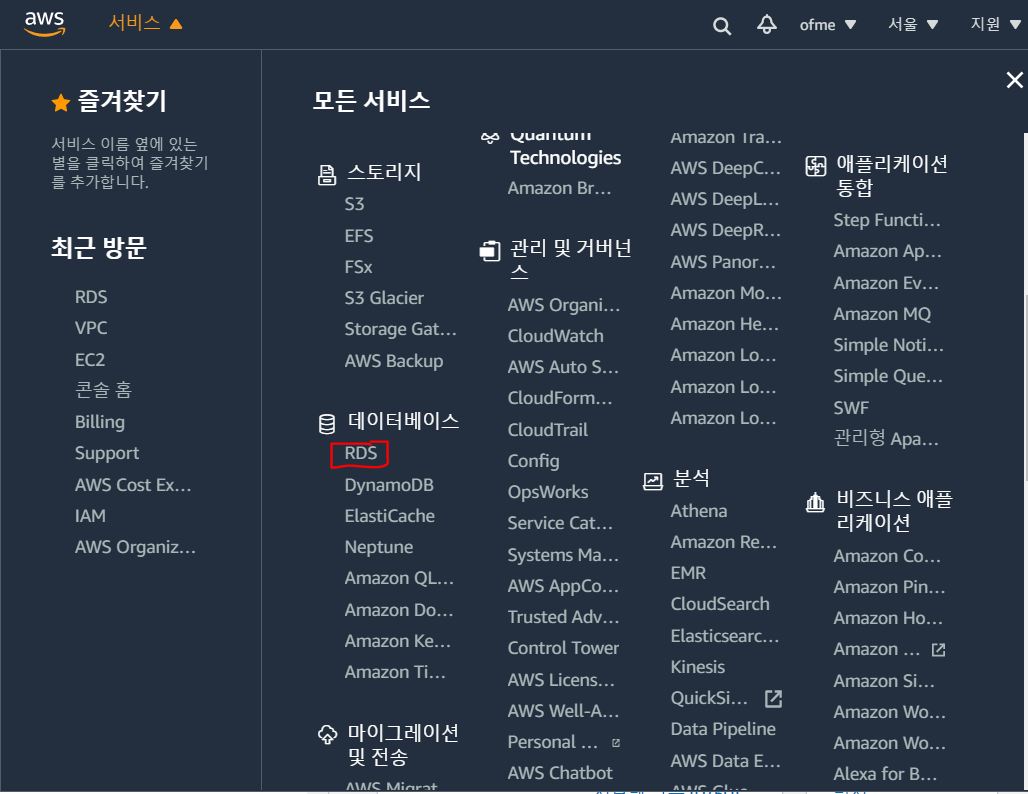Image resolution: width=1028 pixels, height=794 pixels.
Task: Open VPC from recently visited
Action: tap(90, 328)
